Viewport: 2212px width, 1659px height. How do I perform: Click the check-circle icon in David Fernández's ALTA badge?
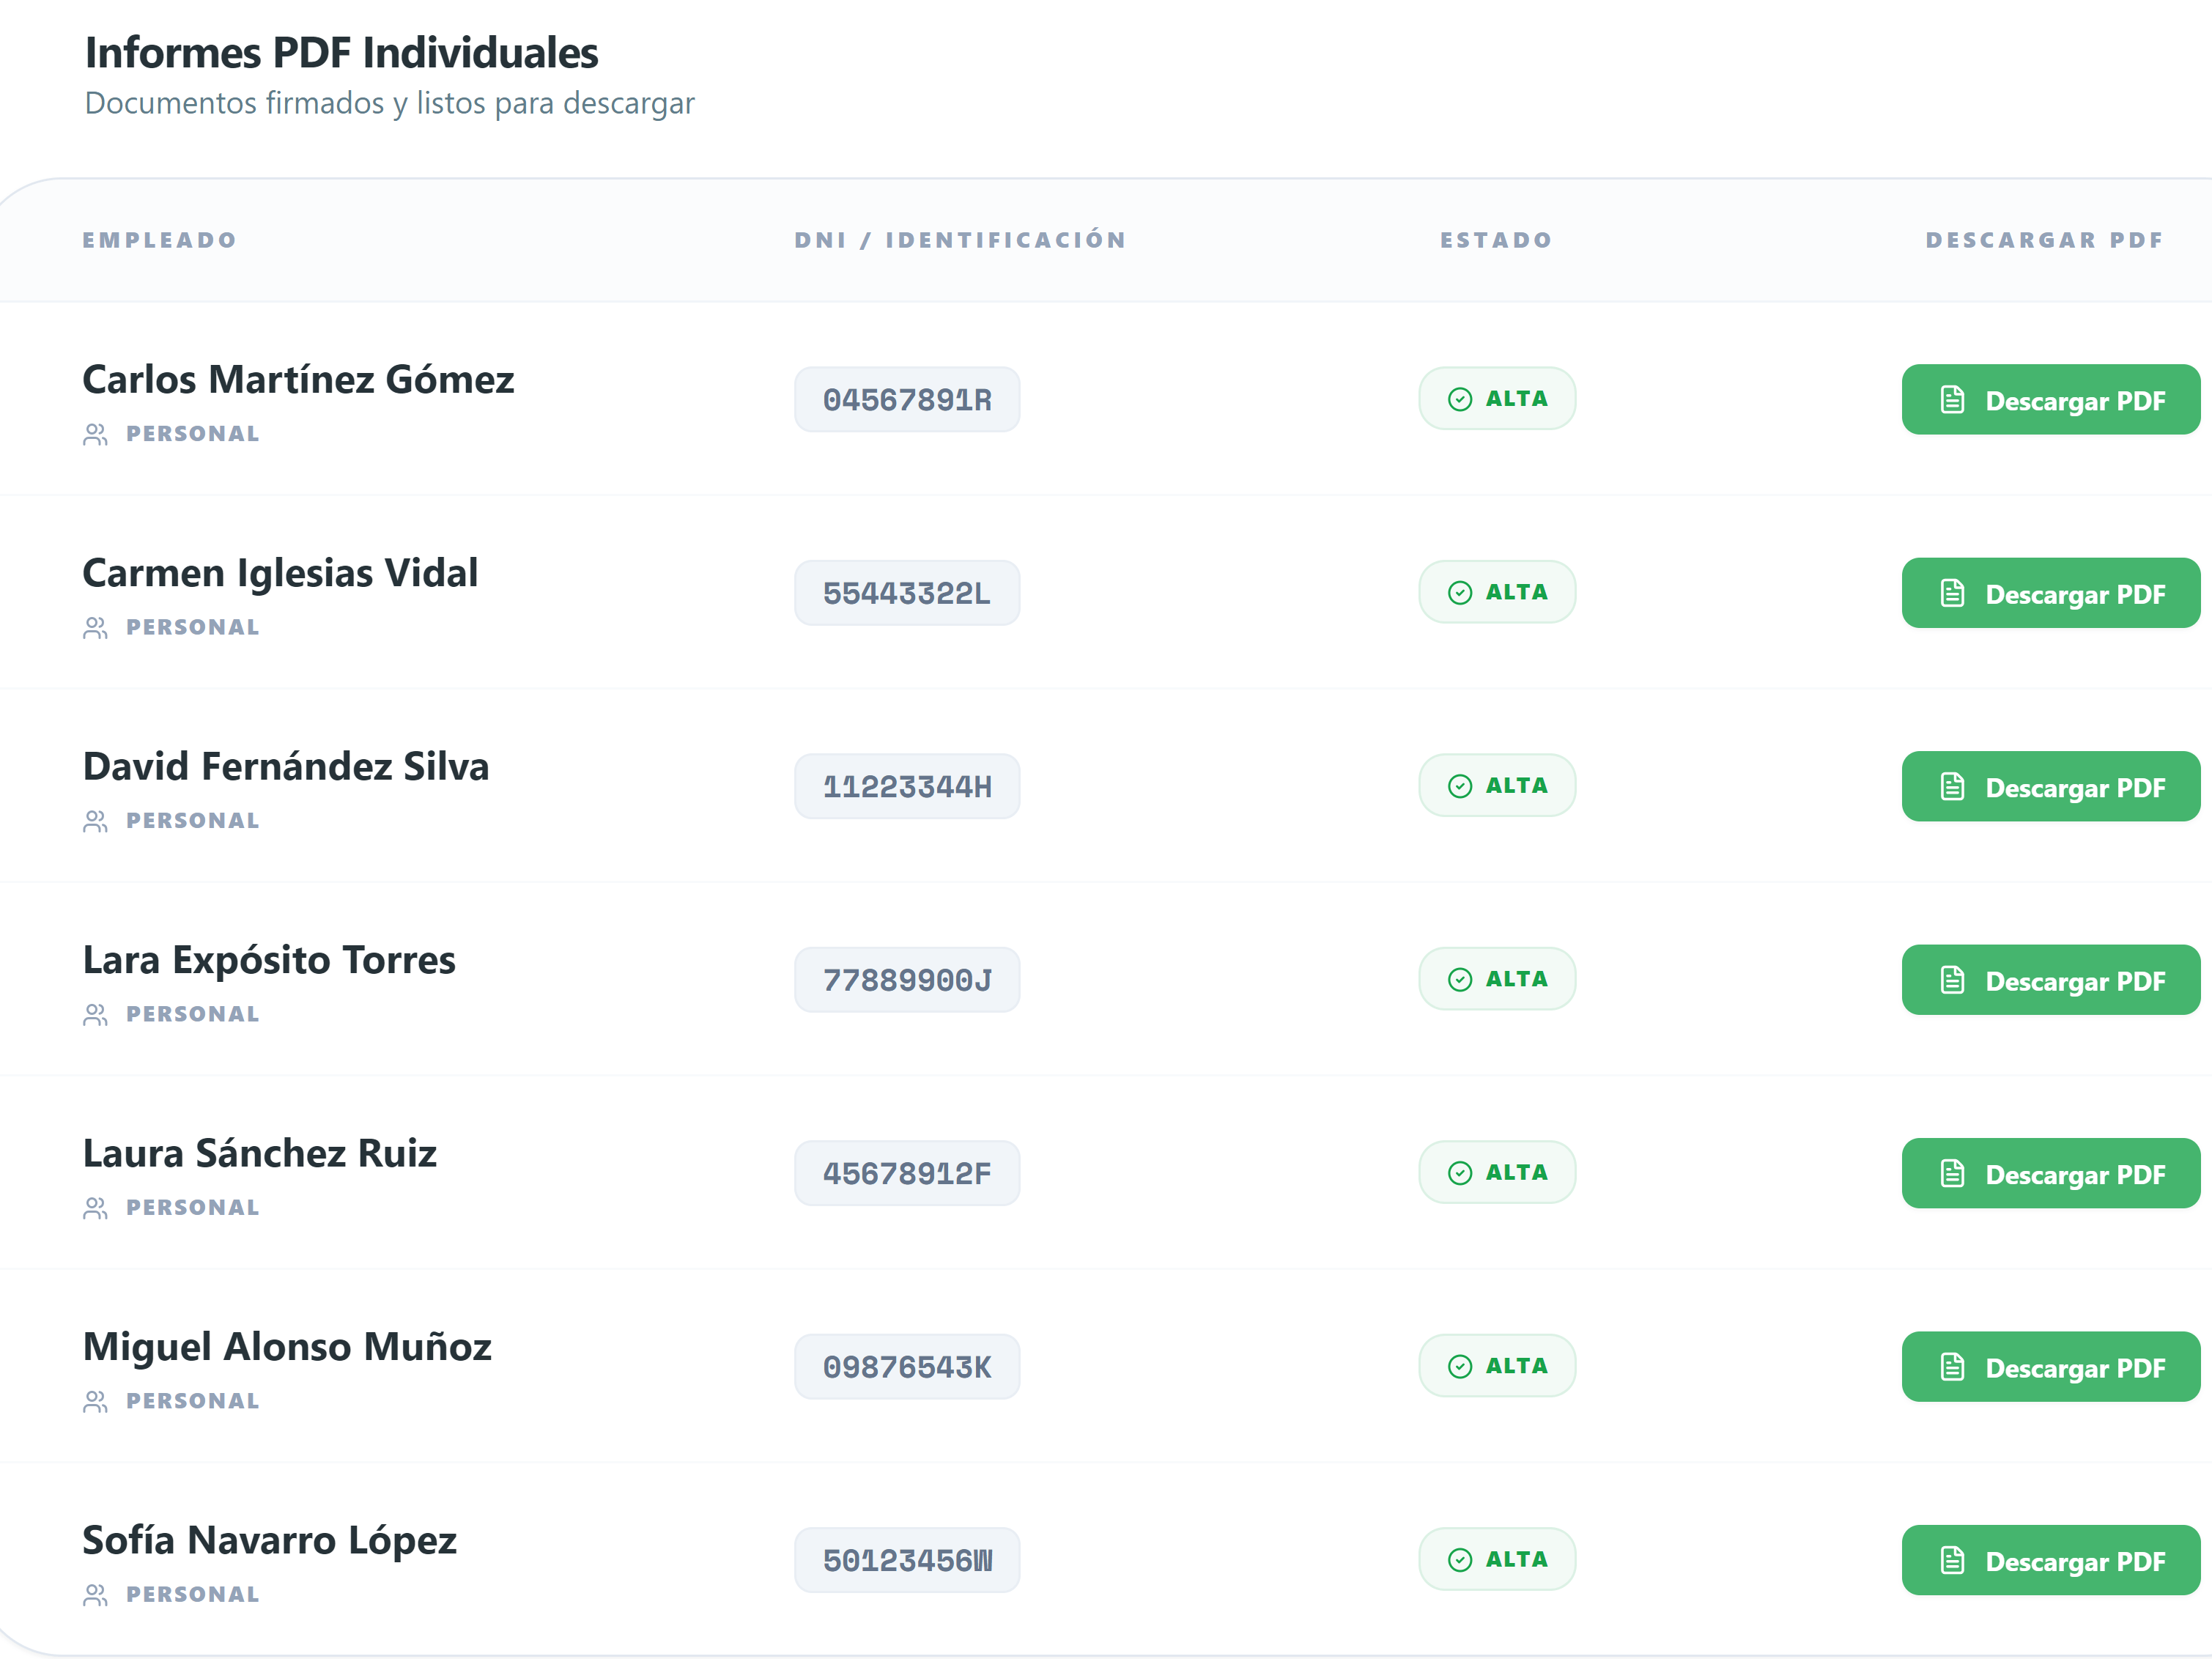tap(1460, 786)
